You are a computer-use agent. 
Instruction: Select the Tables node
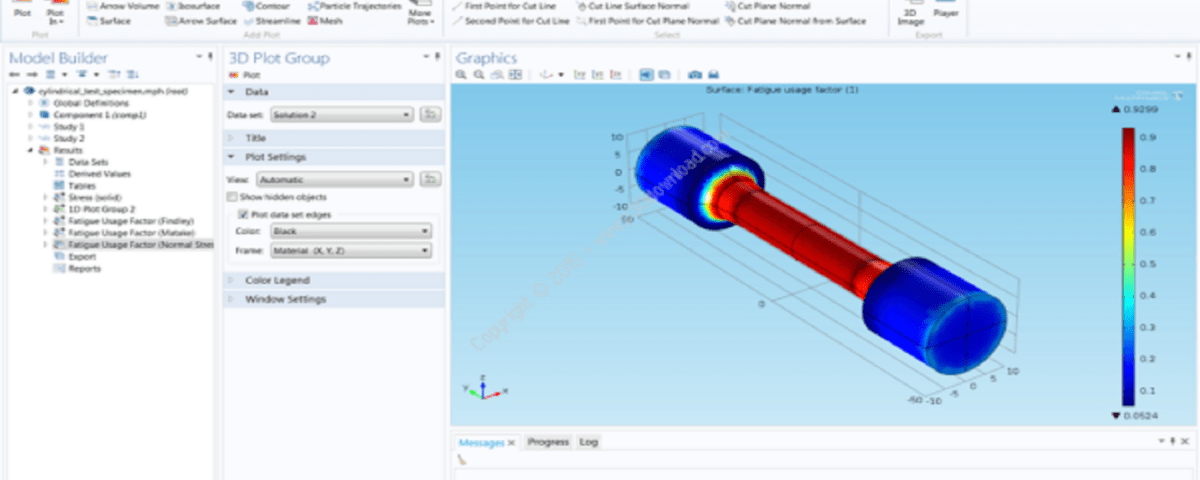tap(81, 186)
